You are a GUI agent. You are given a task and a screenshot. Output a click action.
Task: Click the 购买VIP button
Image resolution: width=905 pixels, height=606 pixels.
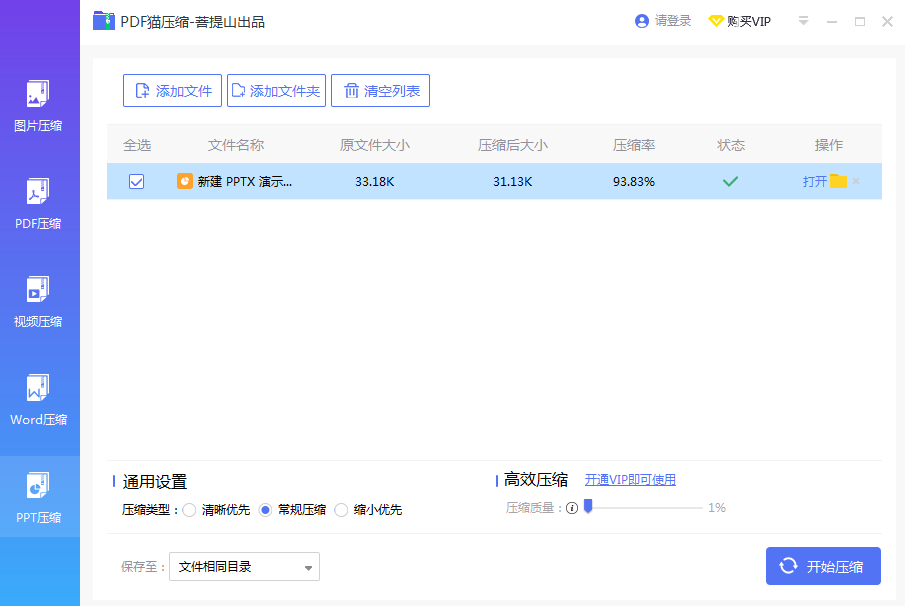pyautogui.click(x=740, y=21)
